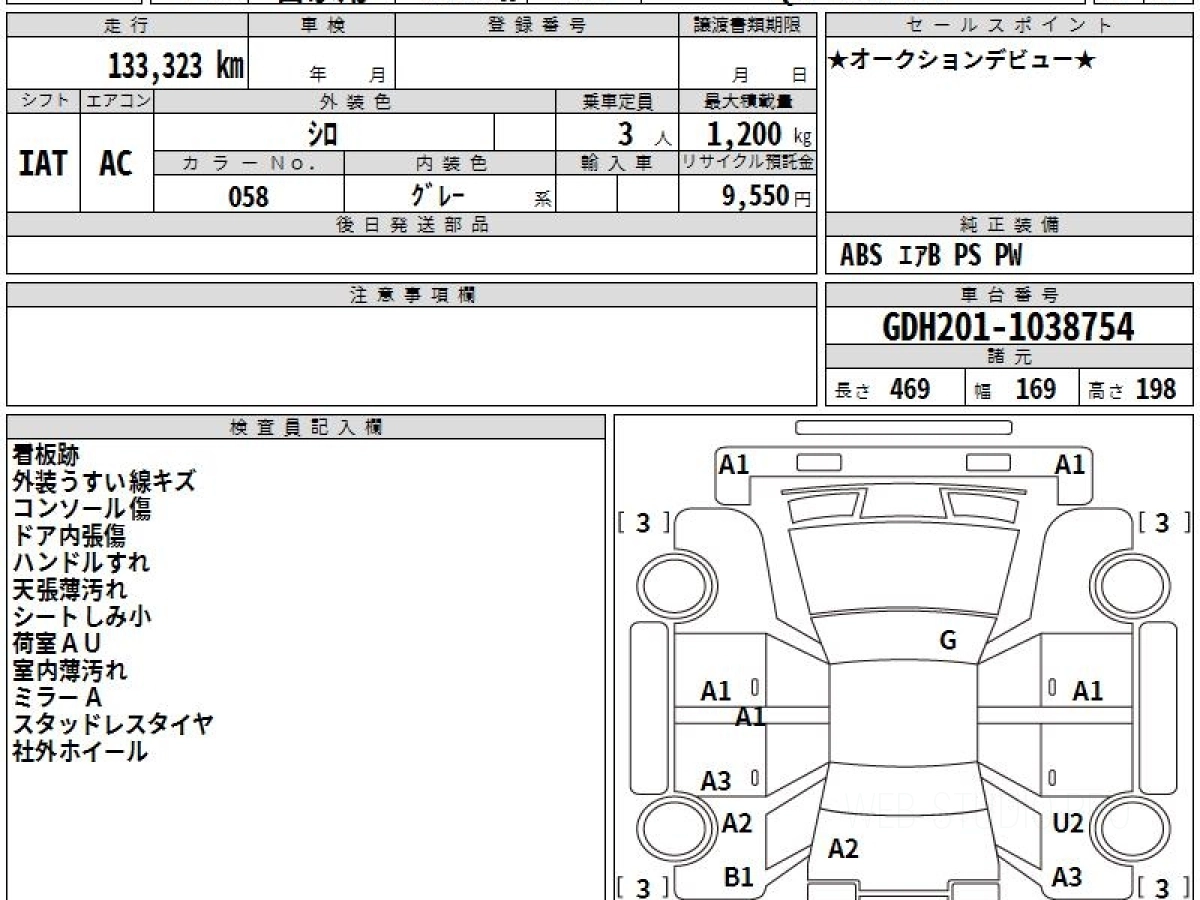Click the ABS エアB PS PW equipment line

[931, 256]
